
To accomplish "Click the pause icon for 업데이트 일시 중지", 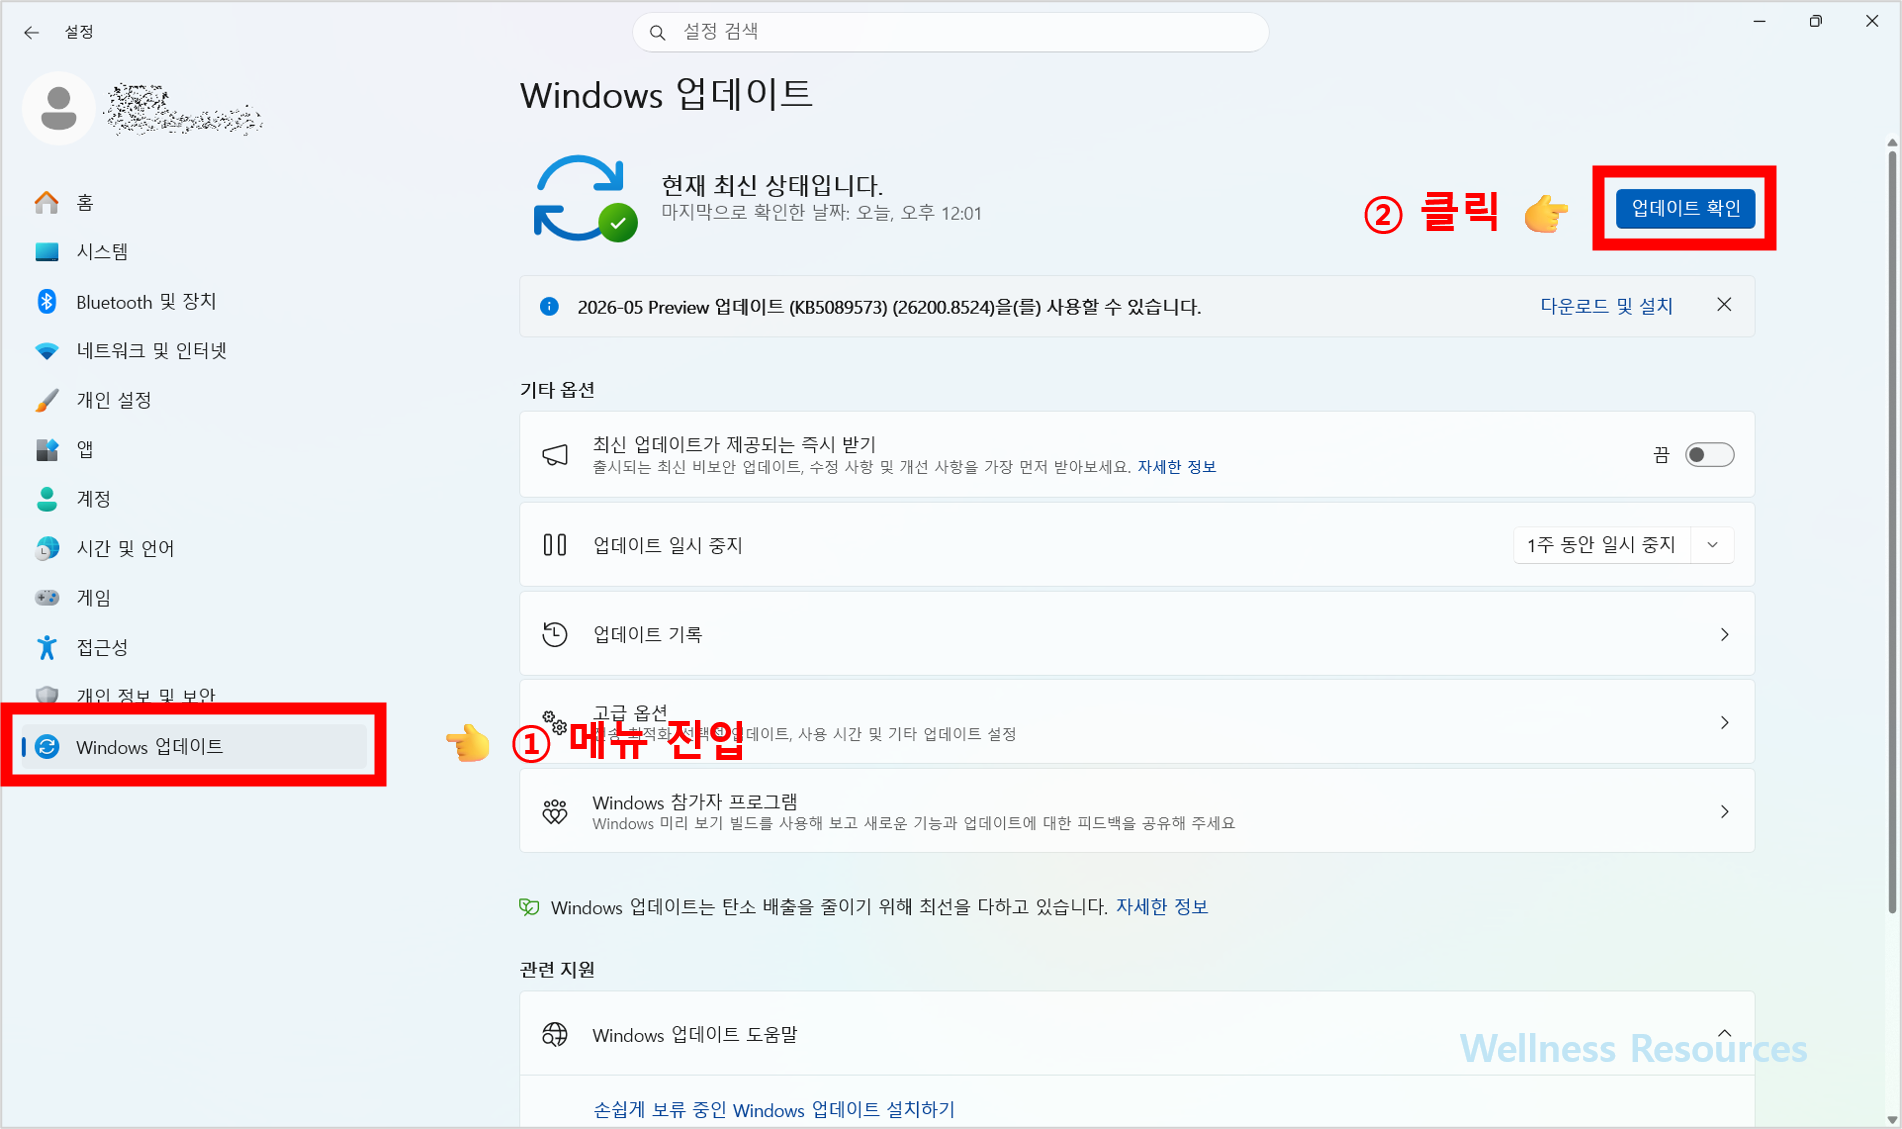I will (x=555, y=545).
